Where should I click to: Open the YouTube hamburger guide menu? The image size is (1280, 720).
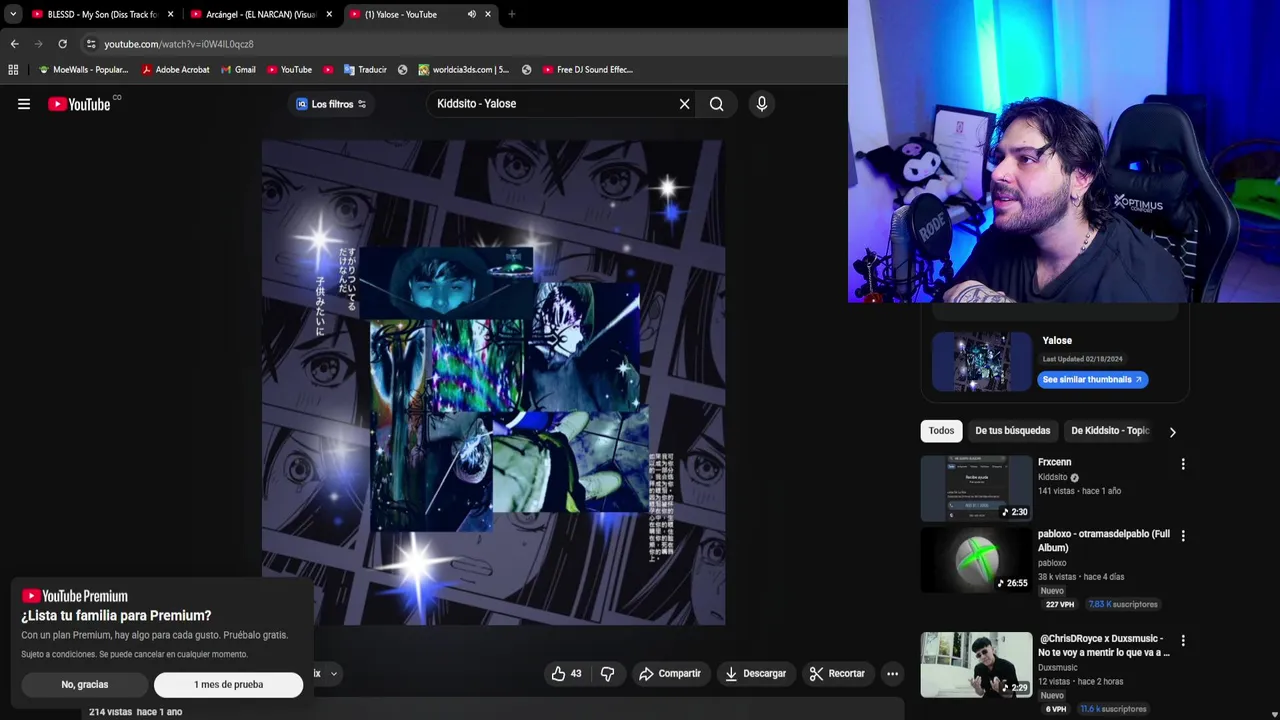pyautogui.click(x=24, y=104)
